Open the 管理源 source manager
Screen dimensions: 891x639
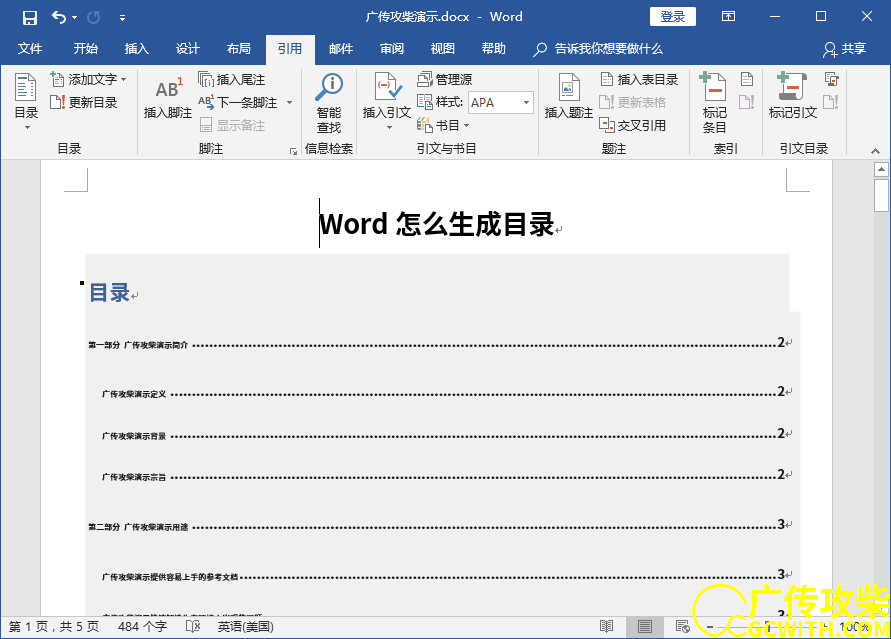point(445,80)
